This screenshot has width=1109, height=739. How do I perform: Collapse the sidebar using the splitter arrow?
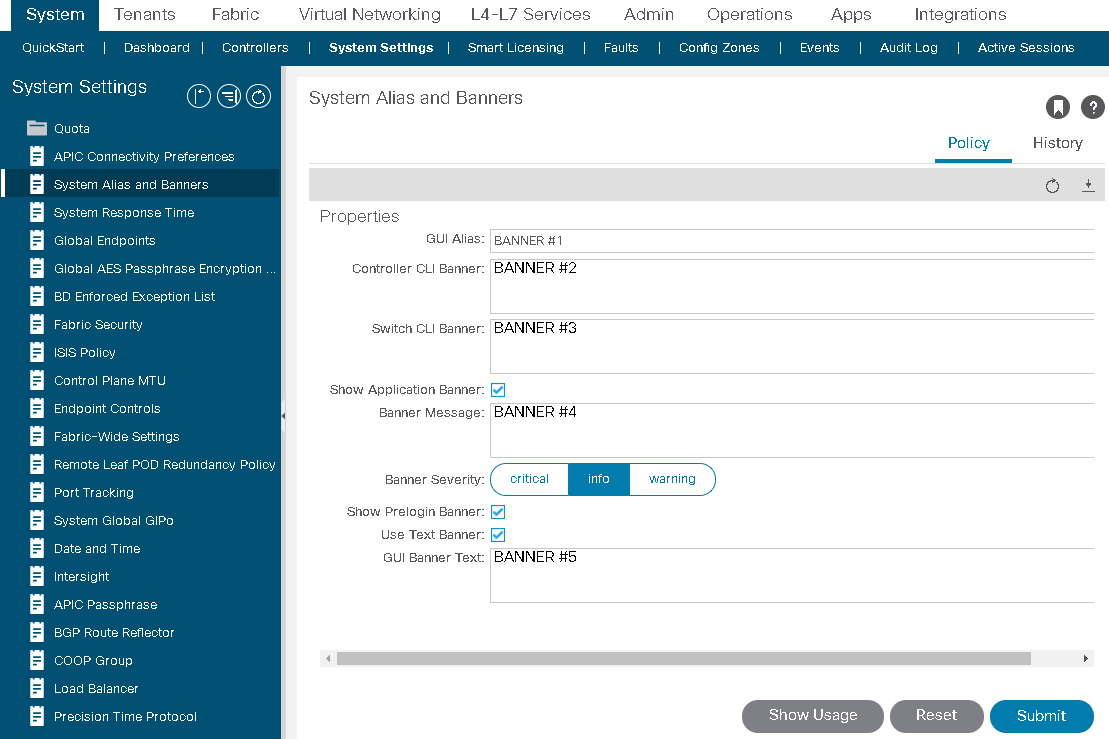tap(283, 416)
